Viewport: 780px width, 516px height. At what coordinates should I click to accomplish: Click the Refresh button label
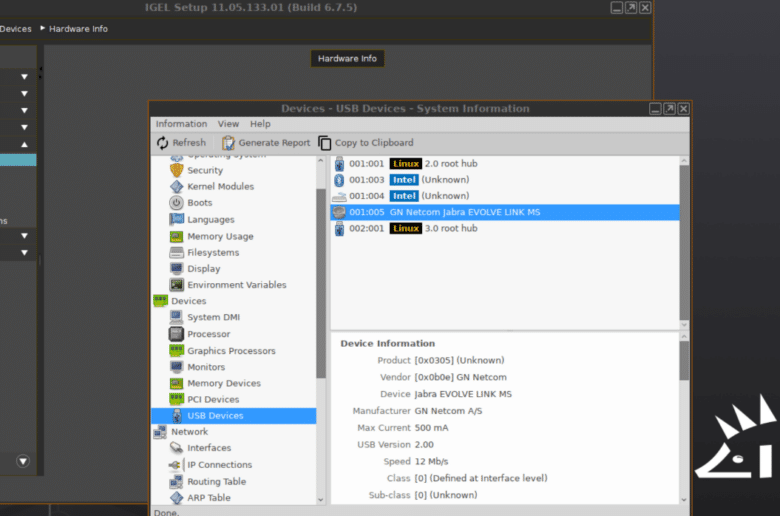pyautogui.click(x=189, y=143)
